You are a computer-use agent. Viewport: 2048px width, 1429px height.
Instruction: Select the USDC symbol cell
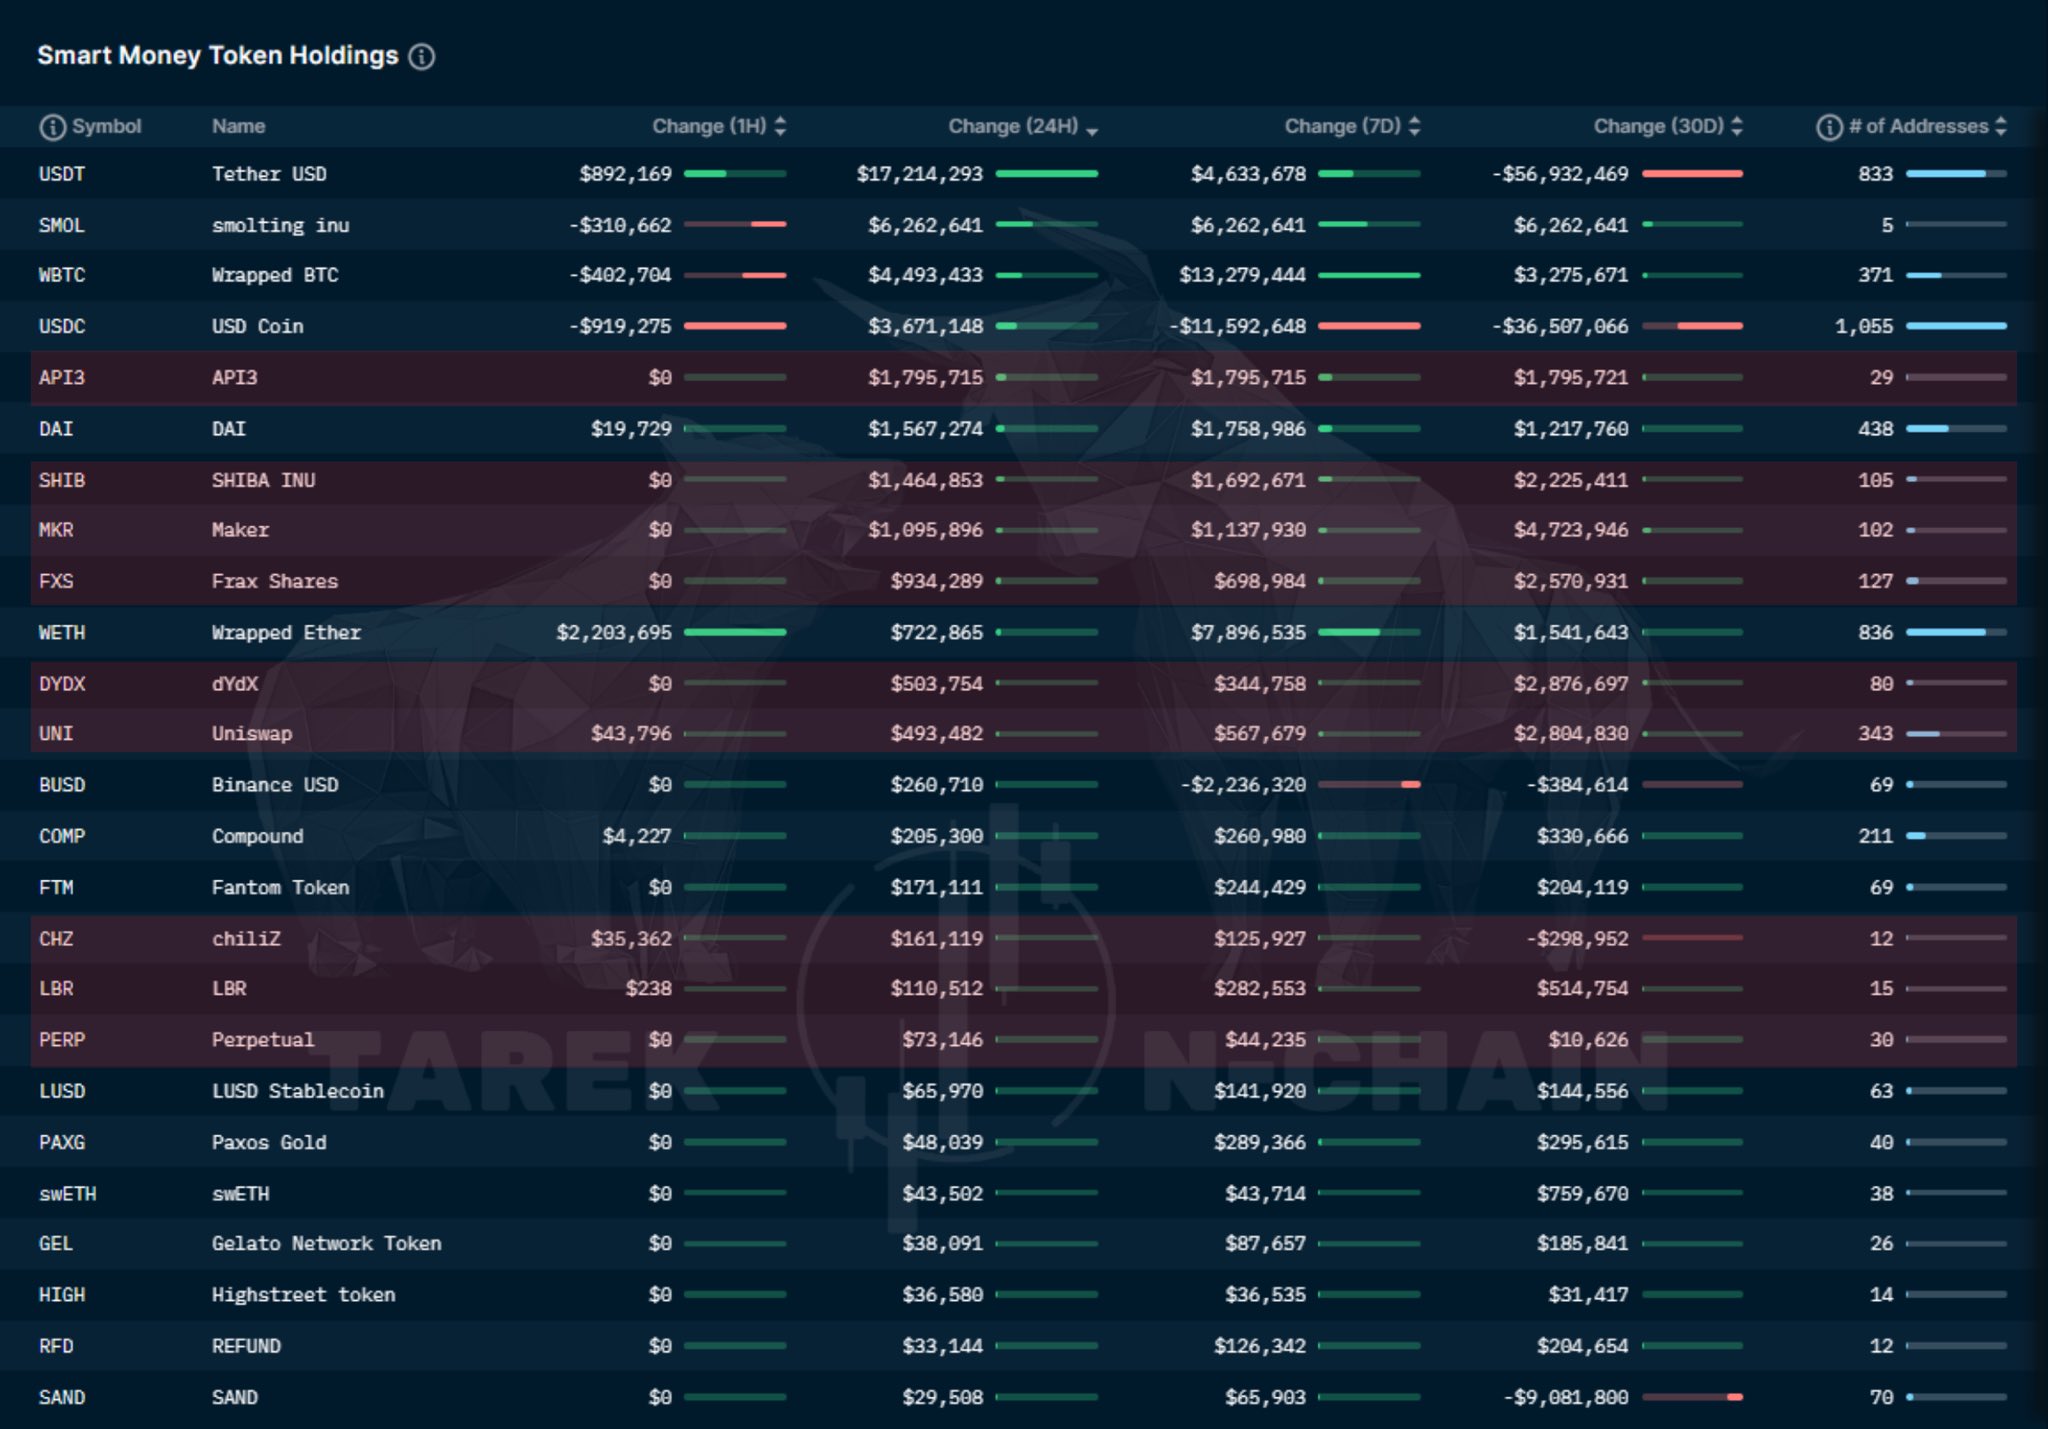[62, 326]
